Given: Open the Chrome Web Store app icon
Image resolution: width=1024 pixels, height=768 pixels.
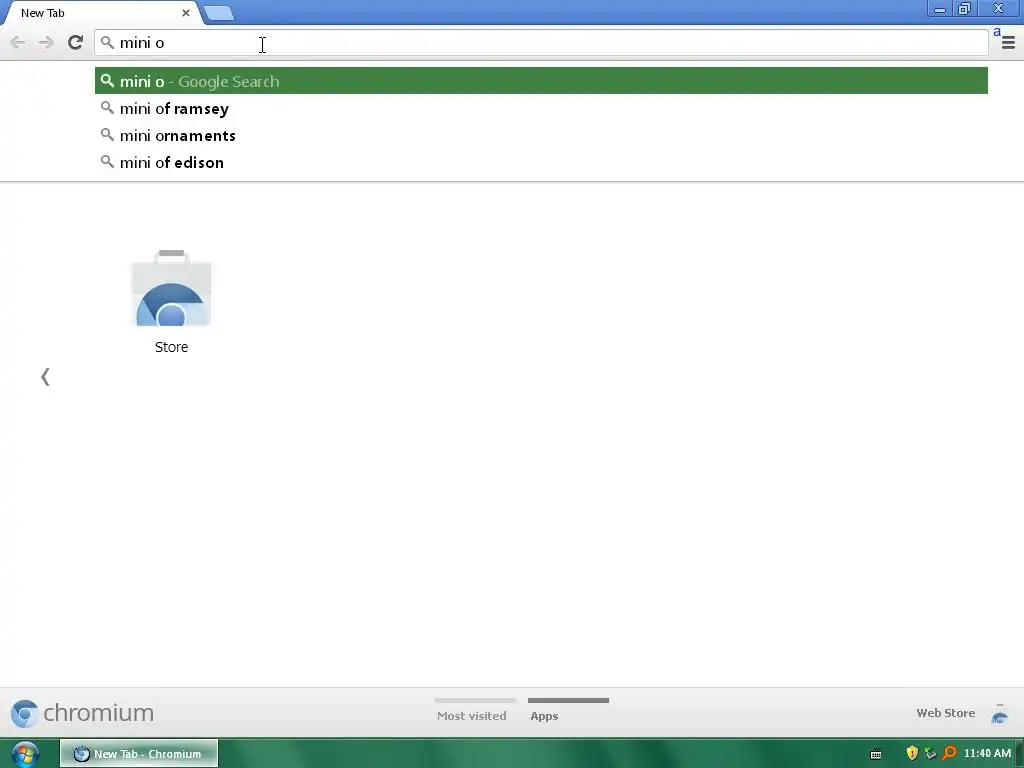Looking at the screenshot, I should 171,288.
